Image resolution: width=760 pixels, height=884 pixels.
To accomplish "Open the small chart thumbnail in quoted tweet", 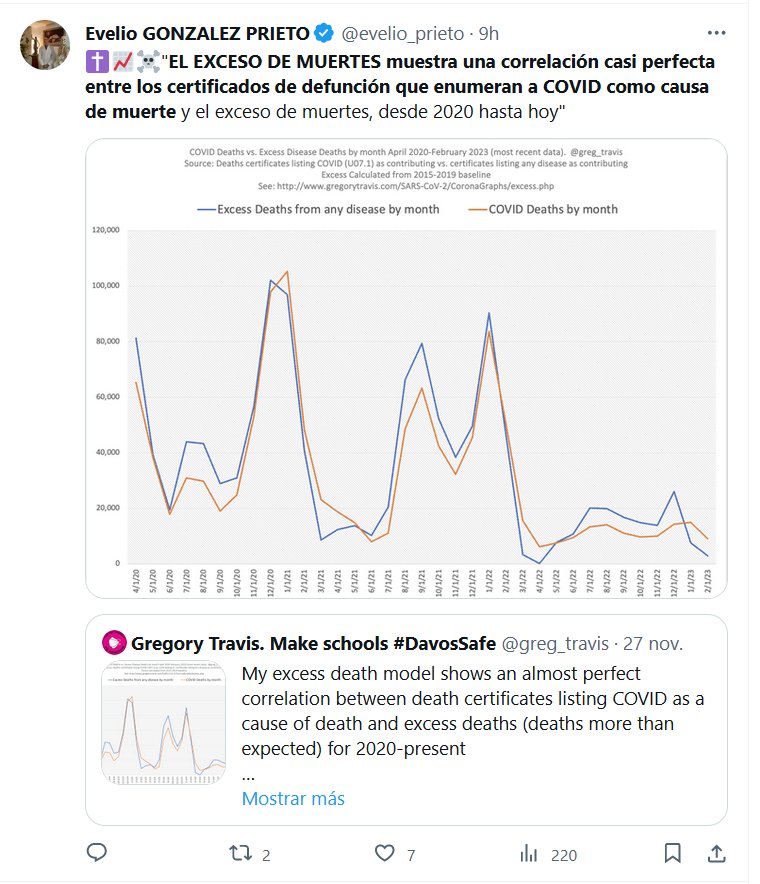I will pos(164,722).
